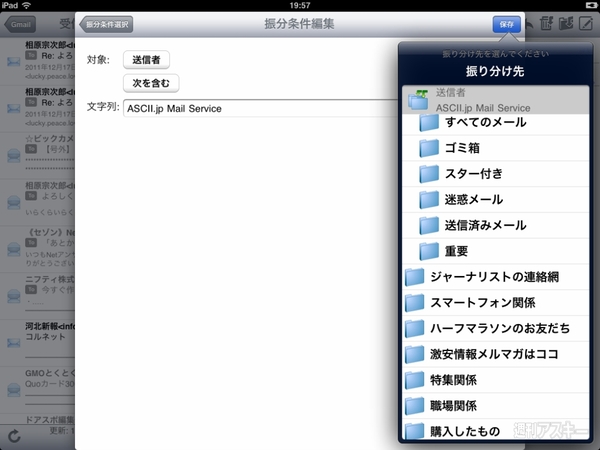
Task: Click folder icon beside ジャーナリストの連絡網
Action: [414, 277]
